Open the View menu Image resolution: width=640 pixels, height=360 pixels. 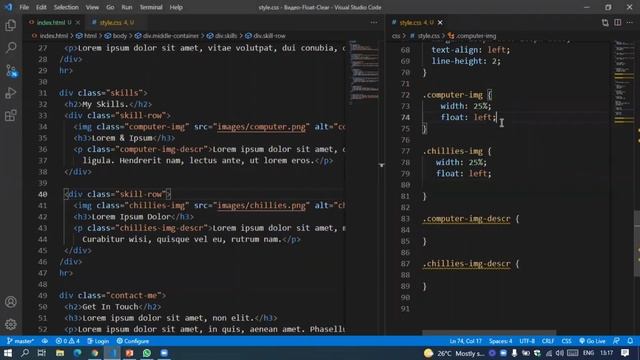[x=92, y=7]
